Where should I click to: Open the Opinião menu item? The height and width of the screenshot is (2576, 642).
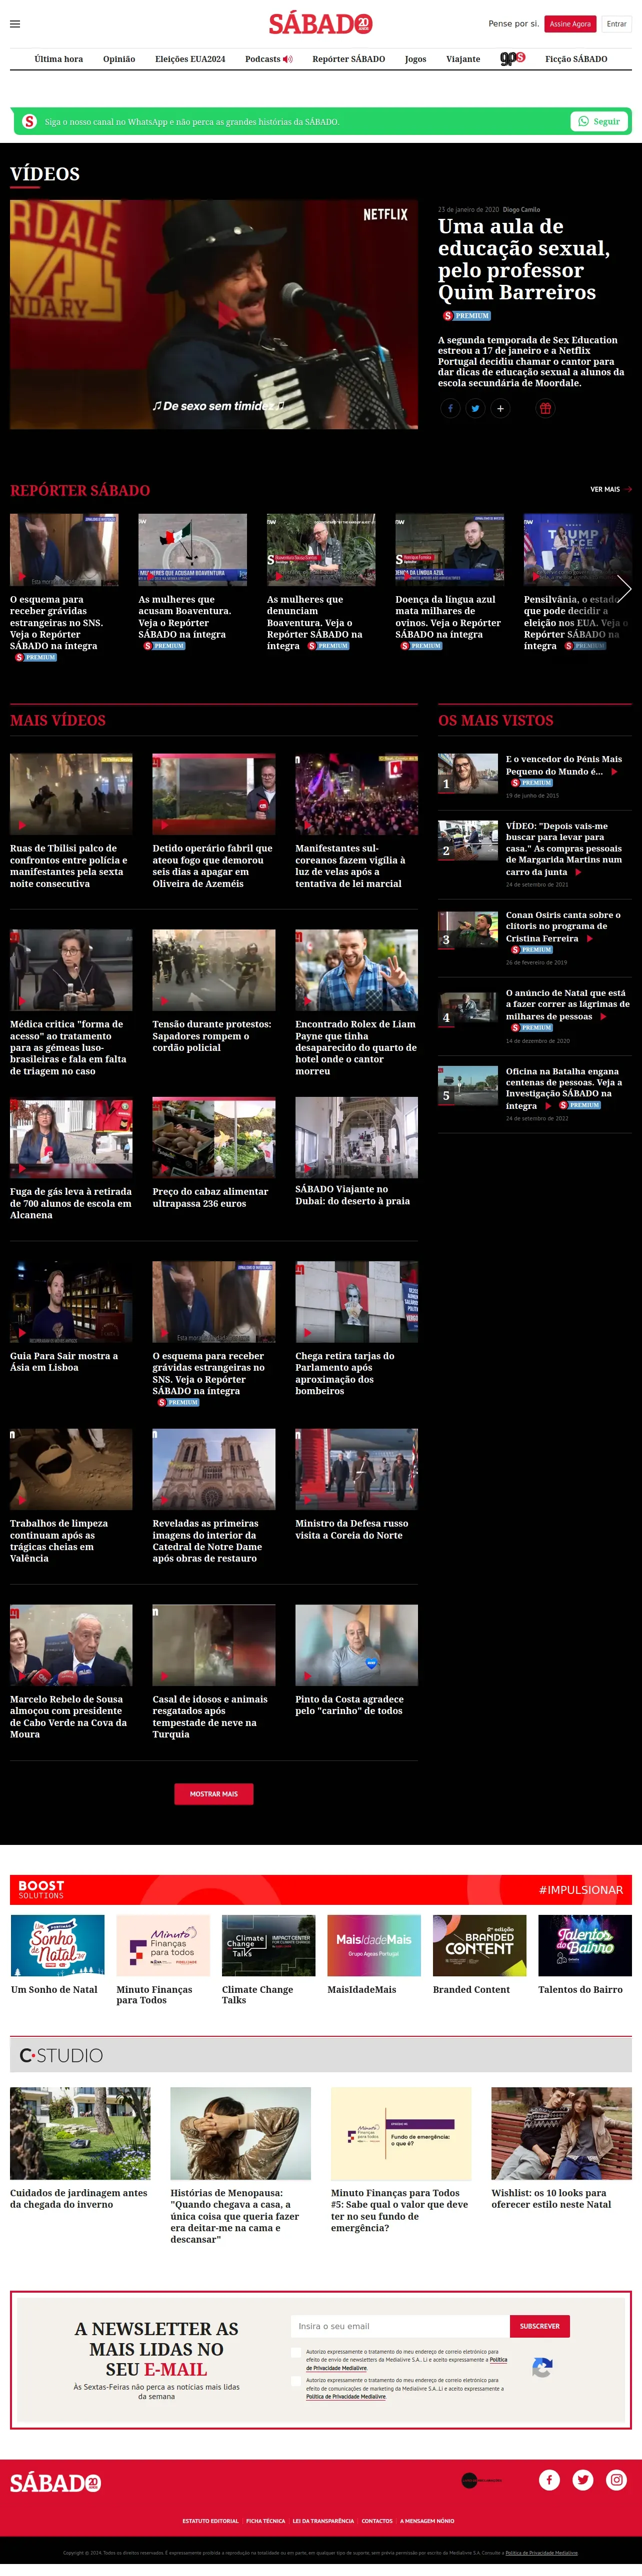[119, 59]
